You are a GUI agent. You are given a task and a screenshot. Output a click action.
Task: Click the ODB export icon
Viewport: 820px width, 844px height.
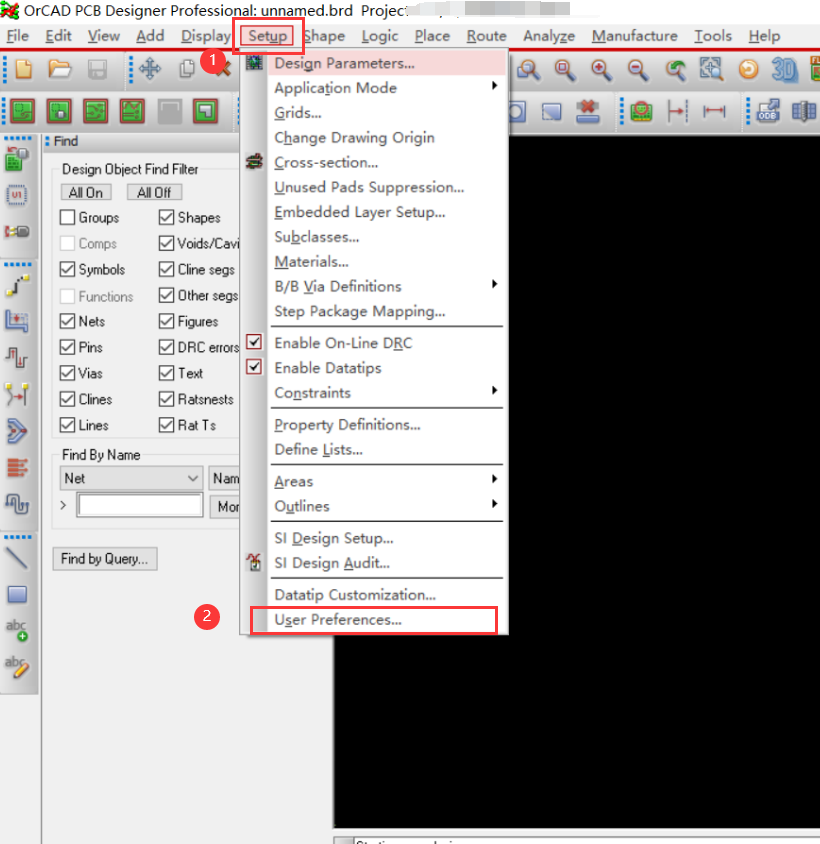point(768,111)
